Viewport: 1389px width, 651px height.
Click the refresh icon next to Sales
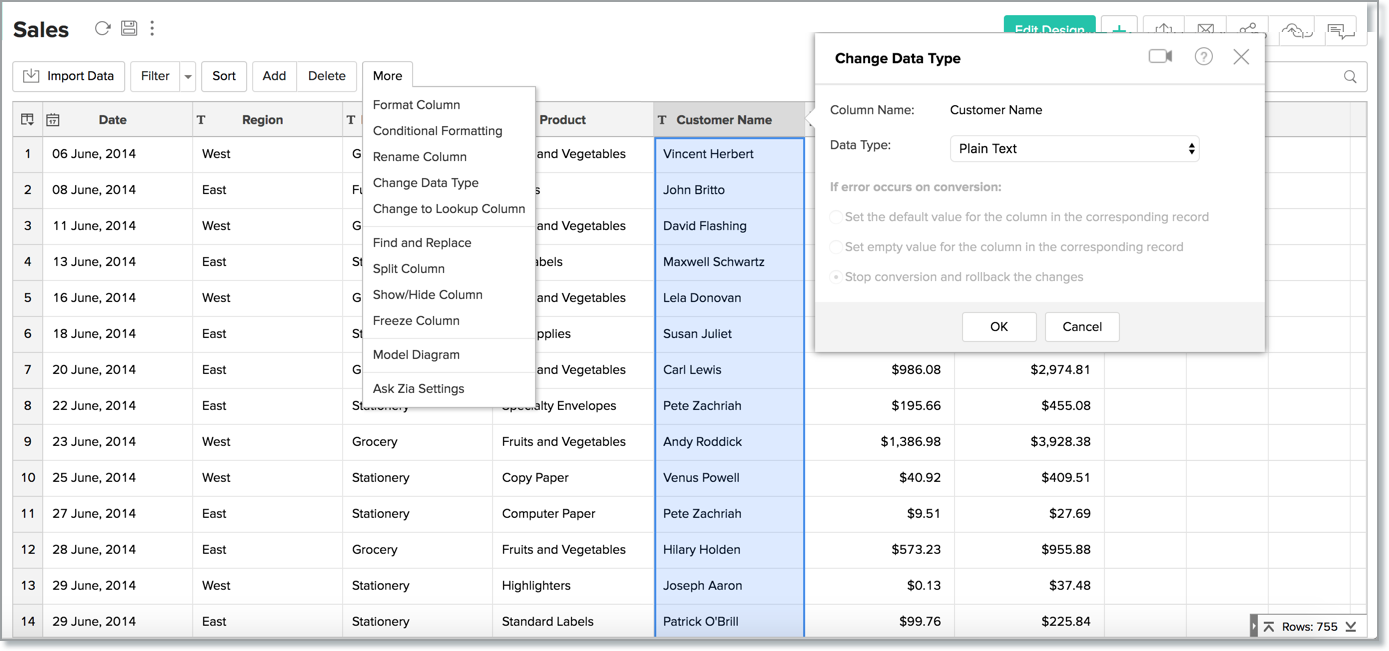[102, 28]
